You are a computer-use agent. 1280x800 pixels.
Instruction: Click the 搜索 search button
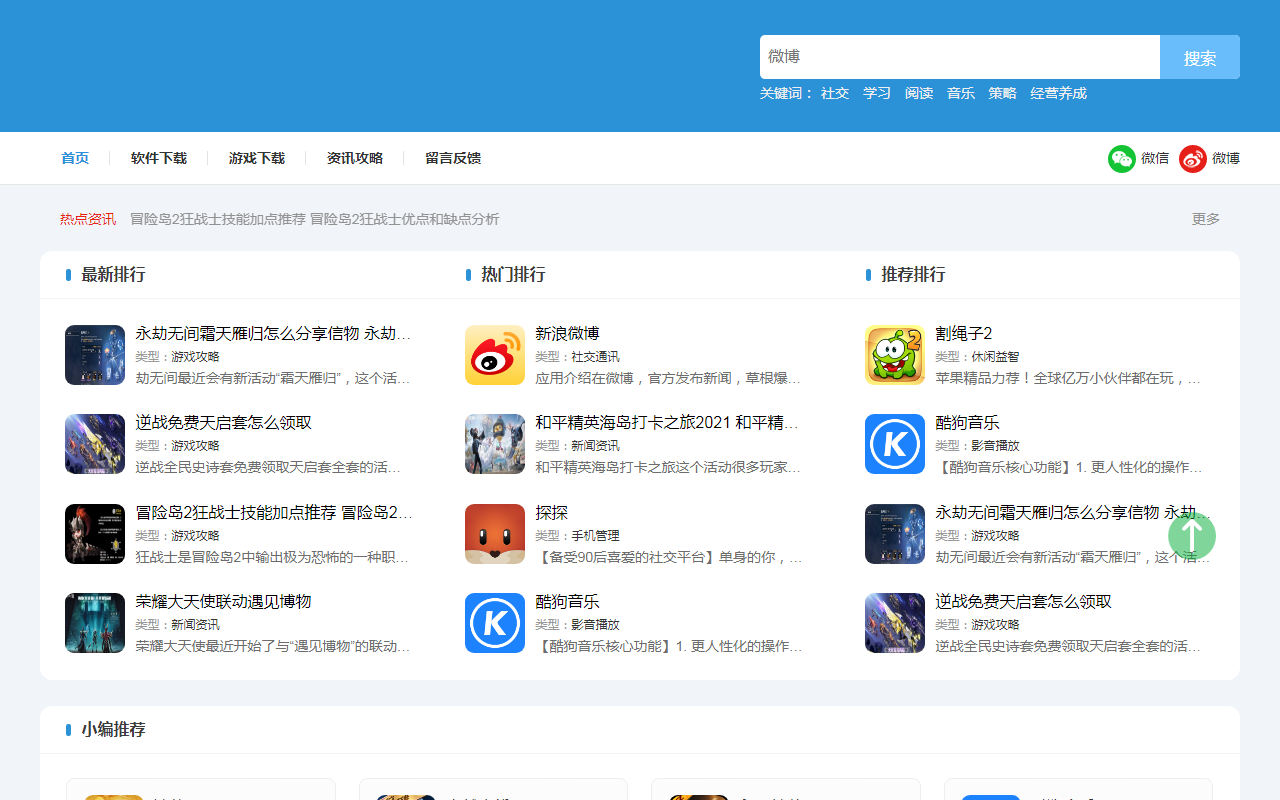coord(1200,57)
